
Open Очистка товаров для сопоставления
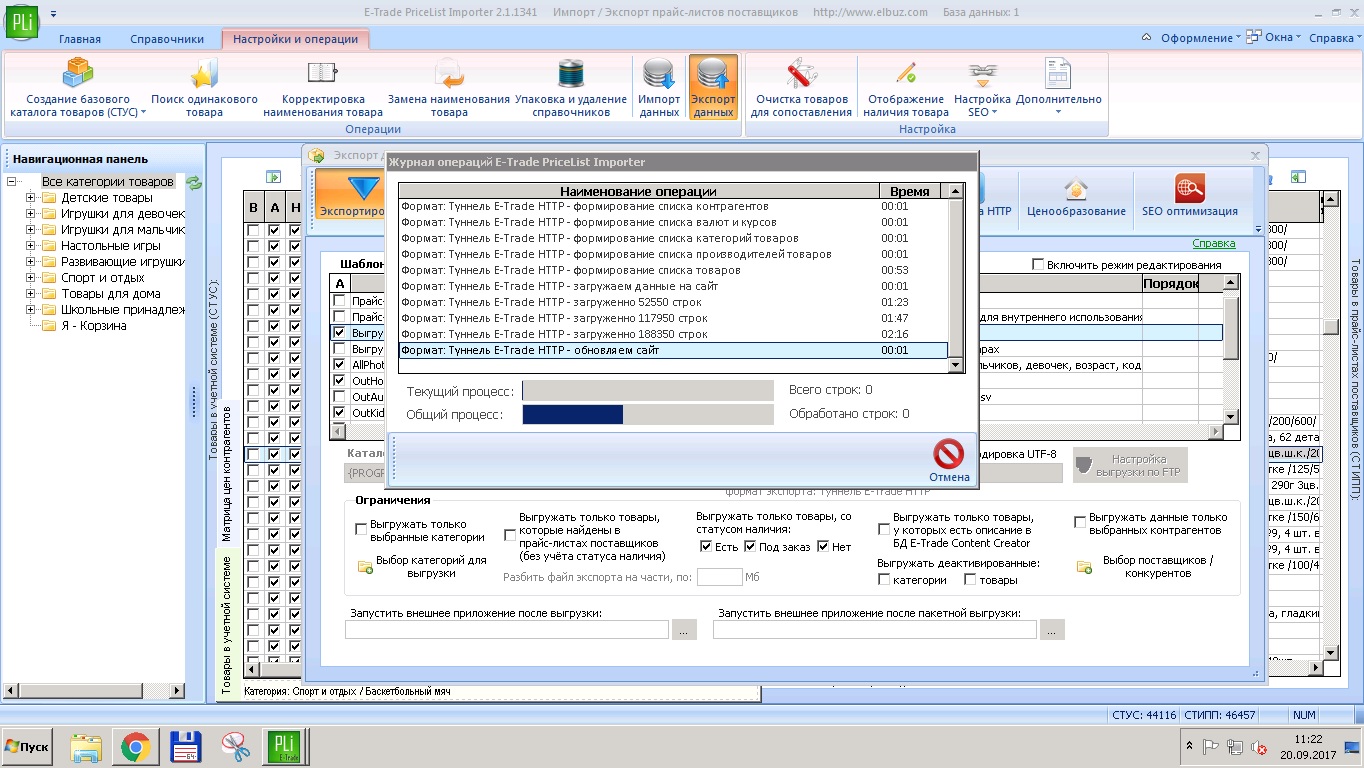[x=801, y=87]
